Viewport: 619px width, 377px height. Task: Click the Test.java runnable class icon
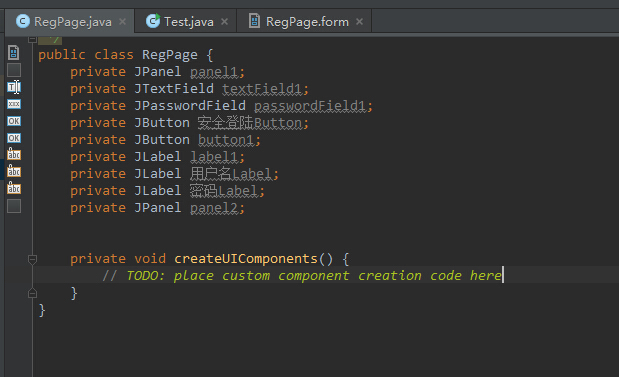[x=153, y=21]
